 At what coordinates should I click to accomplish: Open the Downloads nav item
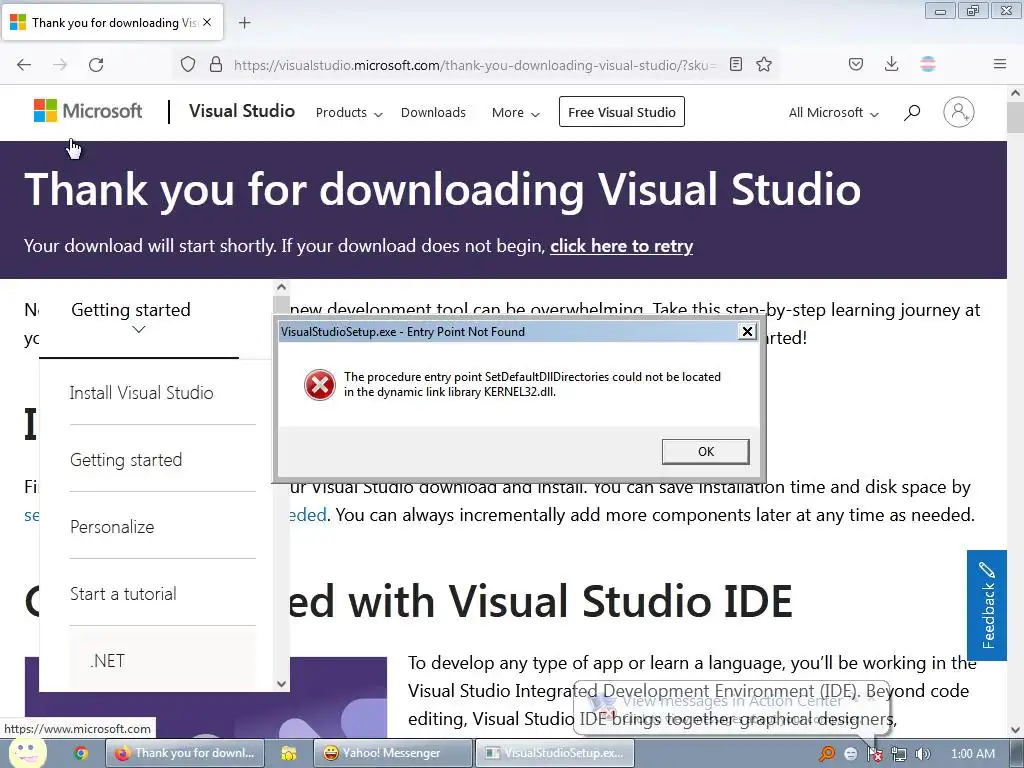coord(433,112)
